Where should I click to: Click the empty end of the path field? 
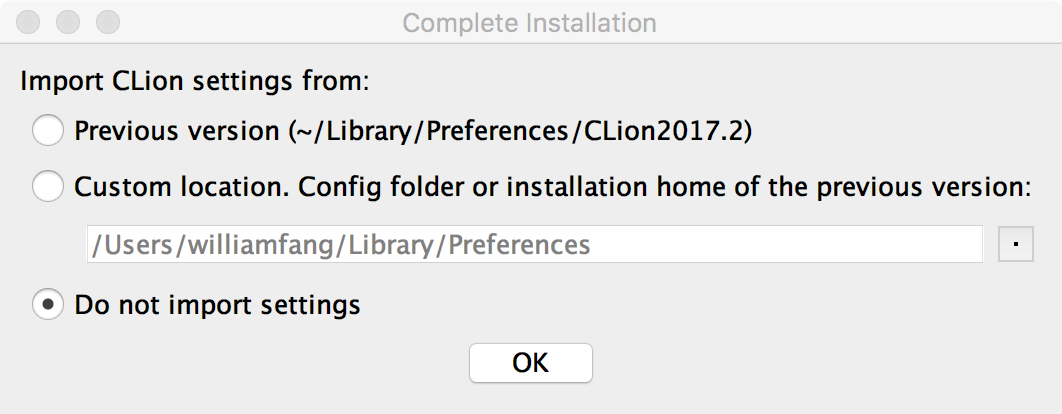(786, 244)
